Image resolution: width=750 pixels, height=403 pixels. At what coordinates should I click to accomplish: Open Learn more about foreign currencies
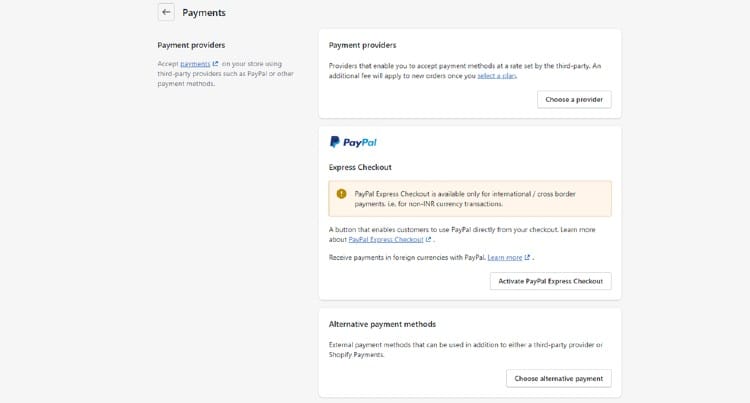505,257
